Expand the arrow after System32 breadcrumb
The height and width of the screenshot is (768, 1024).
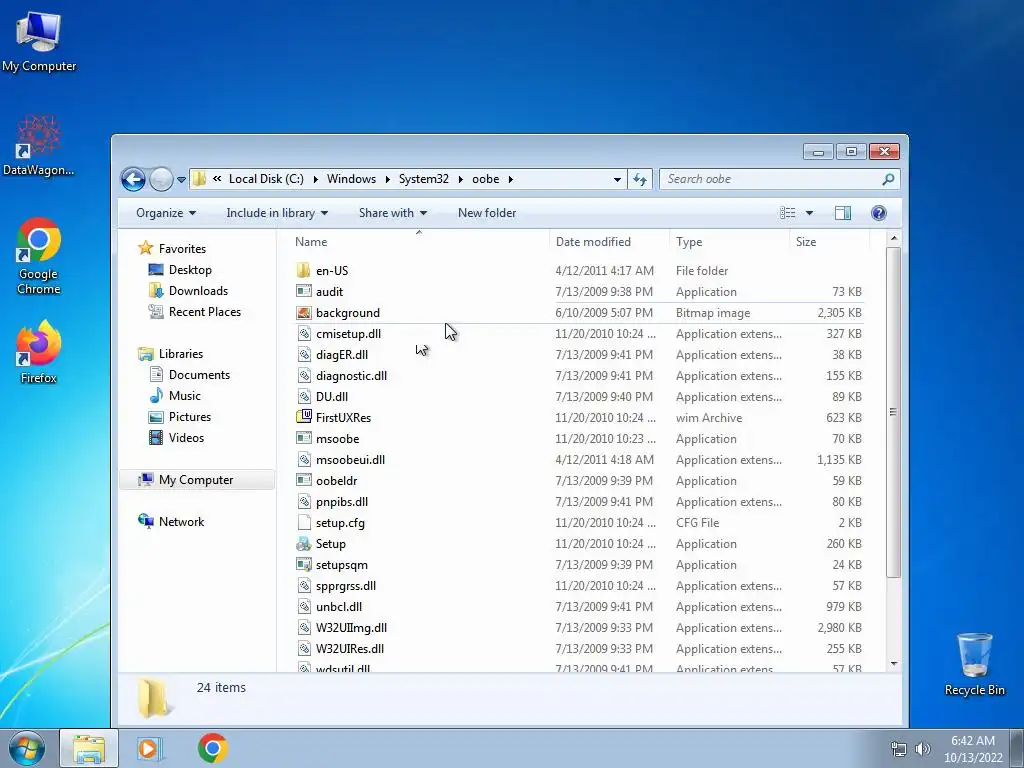460,180
